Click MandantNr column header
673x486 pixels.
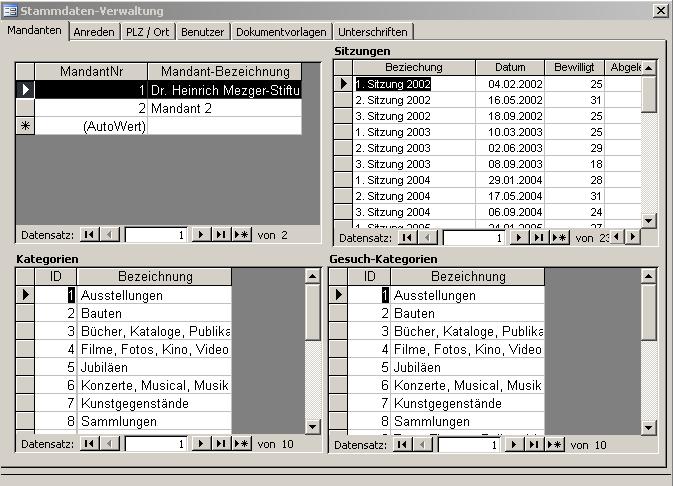tap(91, 71)
